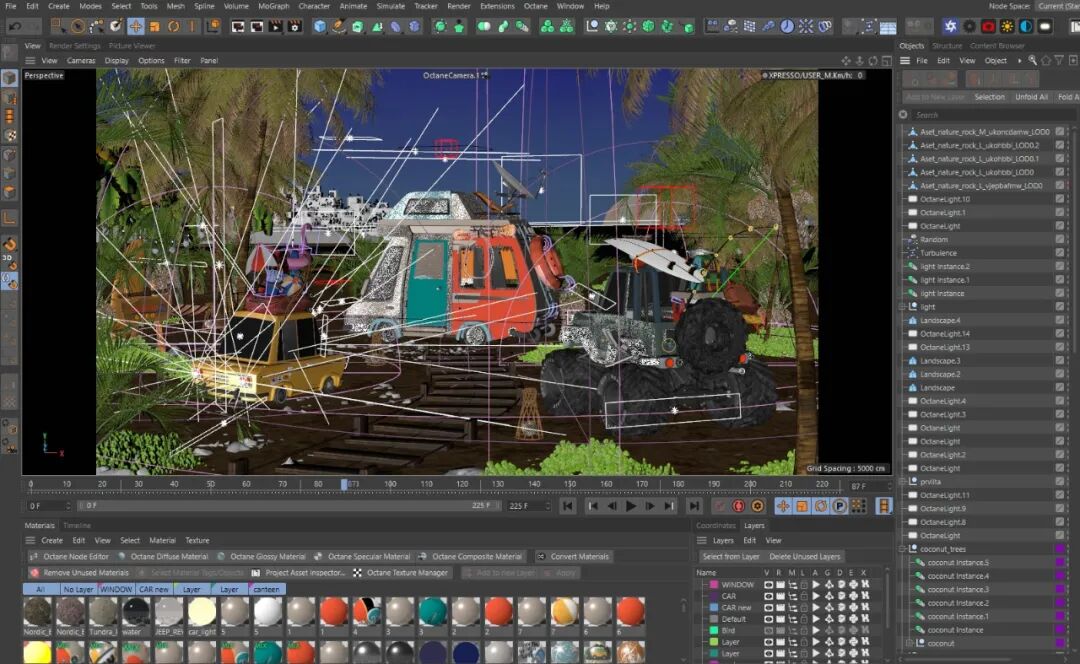Click Remove Unused Materials button

[79, 573]
